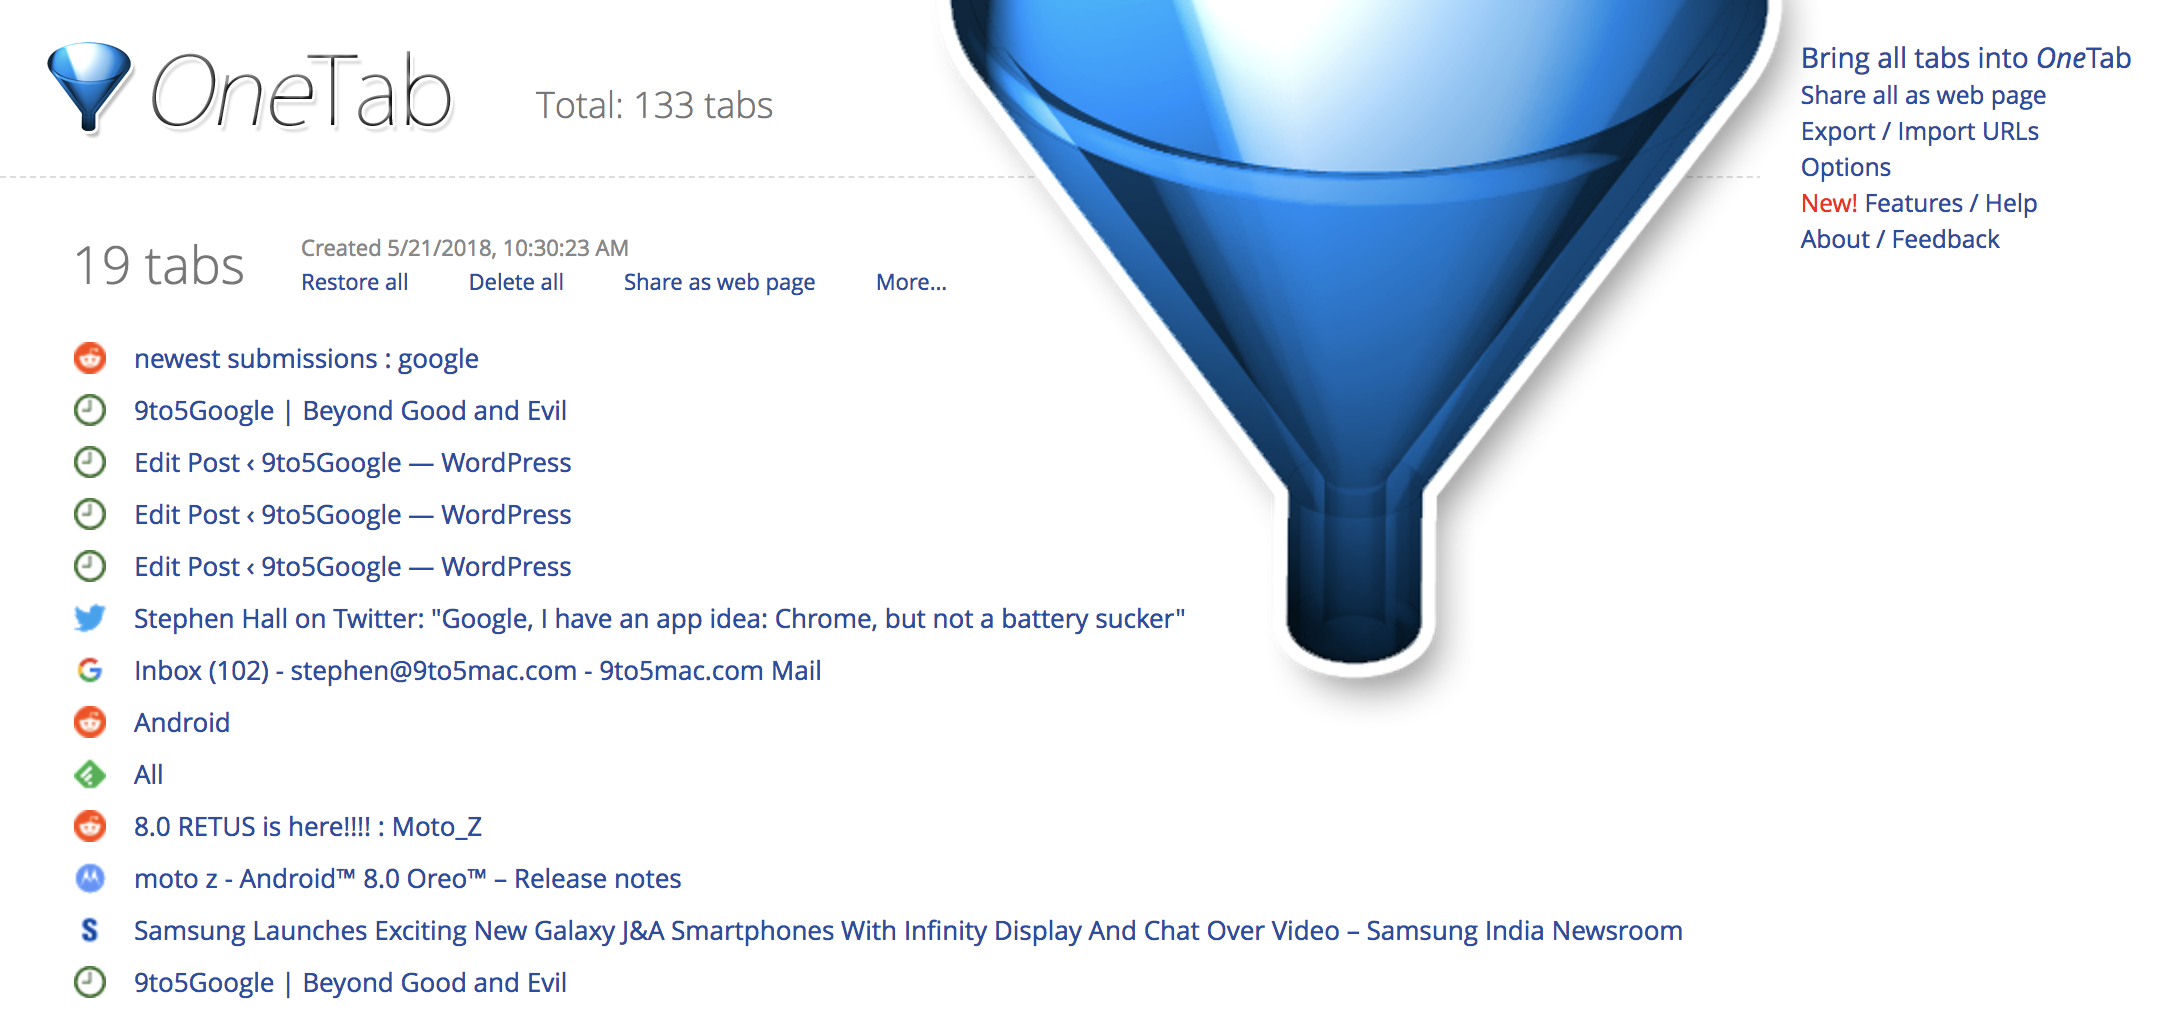
Task: Open the New! Features / Help link
Action: tap(1918, 203)
